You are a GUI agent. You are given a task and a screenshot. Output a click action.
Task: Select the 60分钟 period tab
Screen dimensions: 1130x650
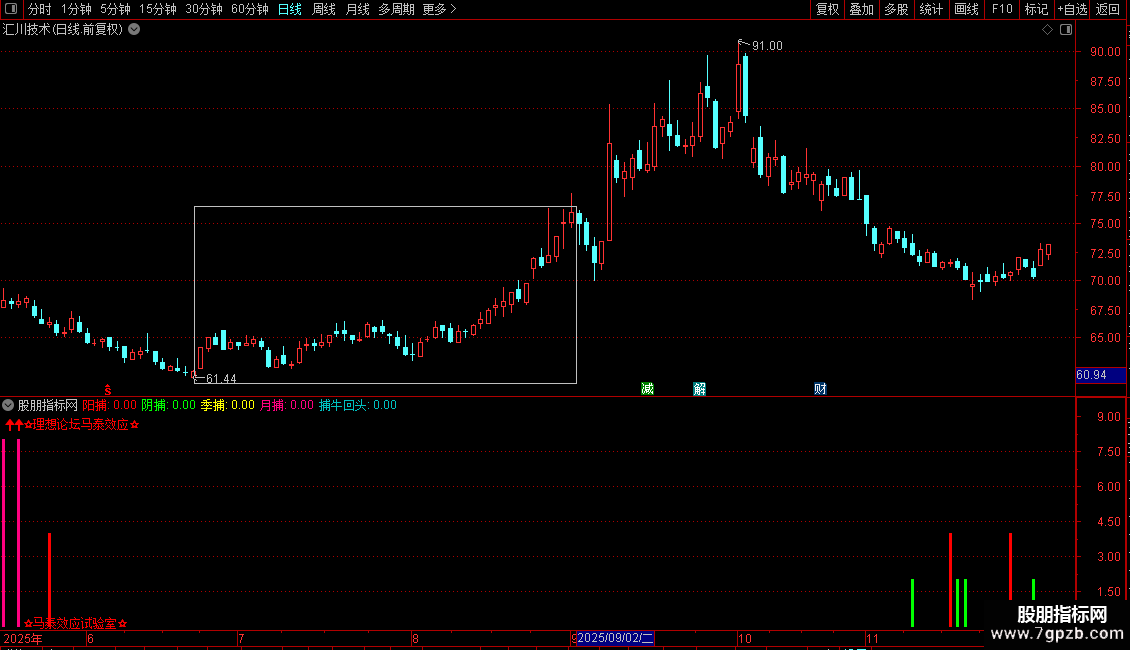coord(250,9)
